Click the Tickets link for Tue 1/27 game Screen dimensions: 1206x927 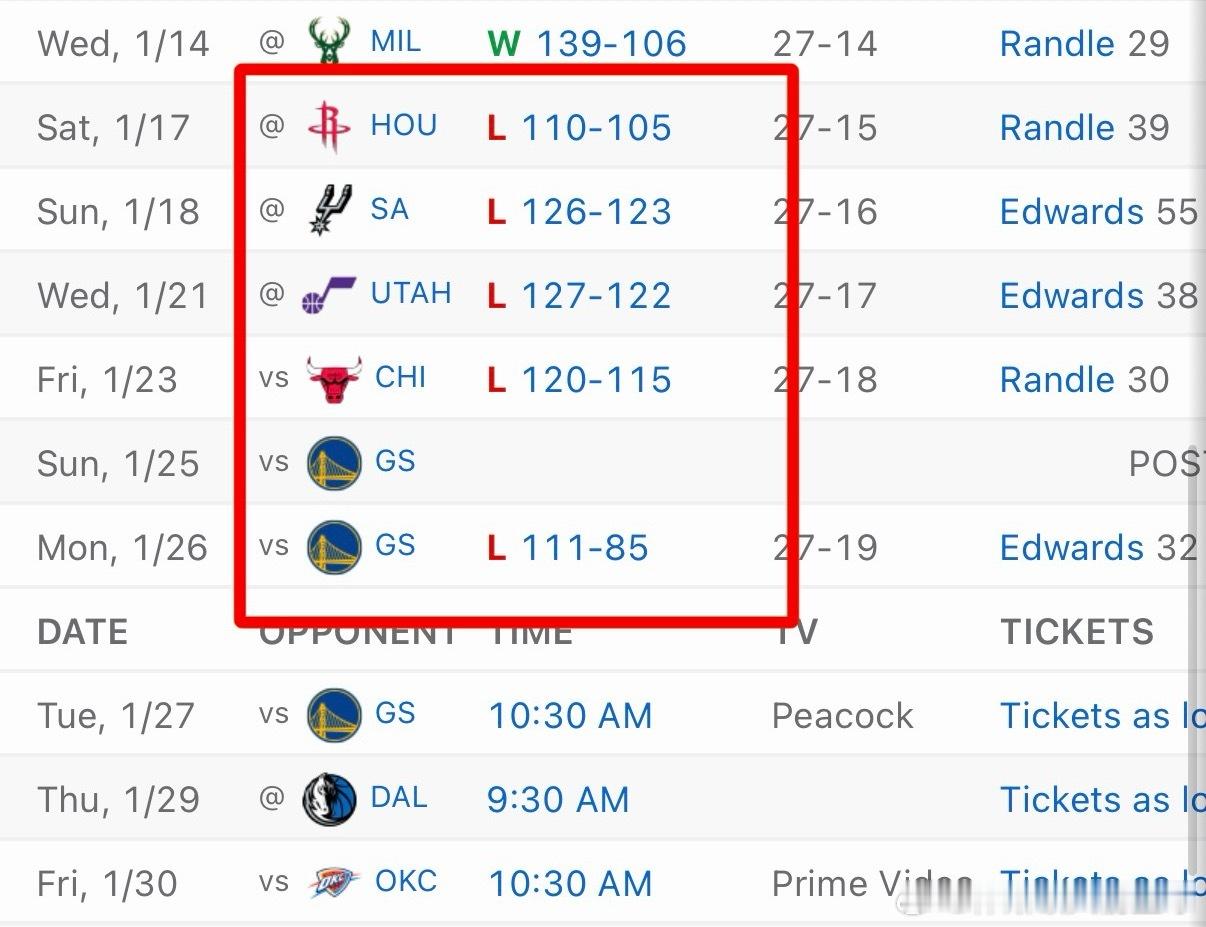[1100, 716]
